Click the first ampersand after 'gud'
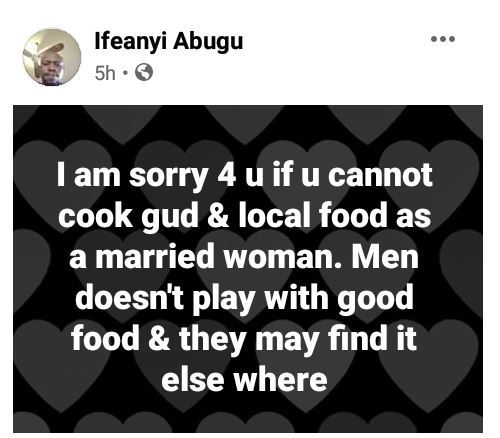The image size is (500, 438). [217, 216]
